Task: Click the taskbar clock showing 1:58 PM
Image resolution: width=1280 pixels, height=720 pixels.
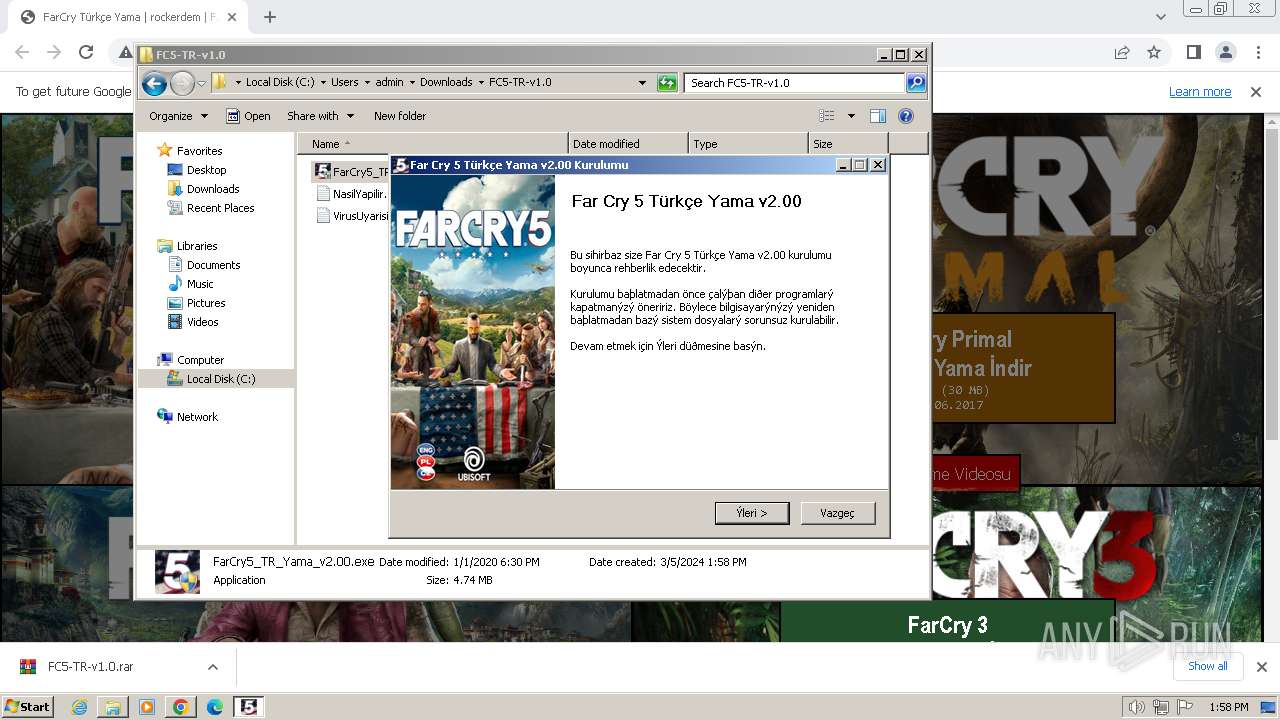Action: coord(1228,707)
